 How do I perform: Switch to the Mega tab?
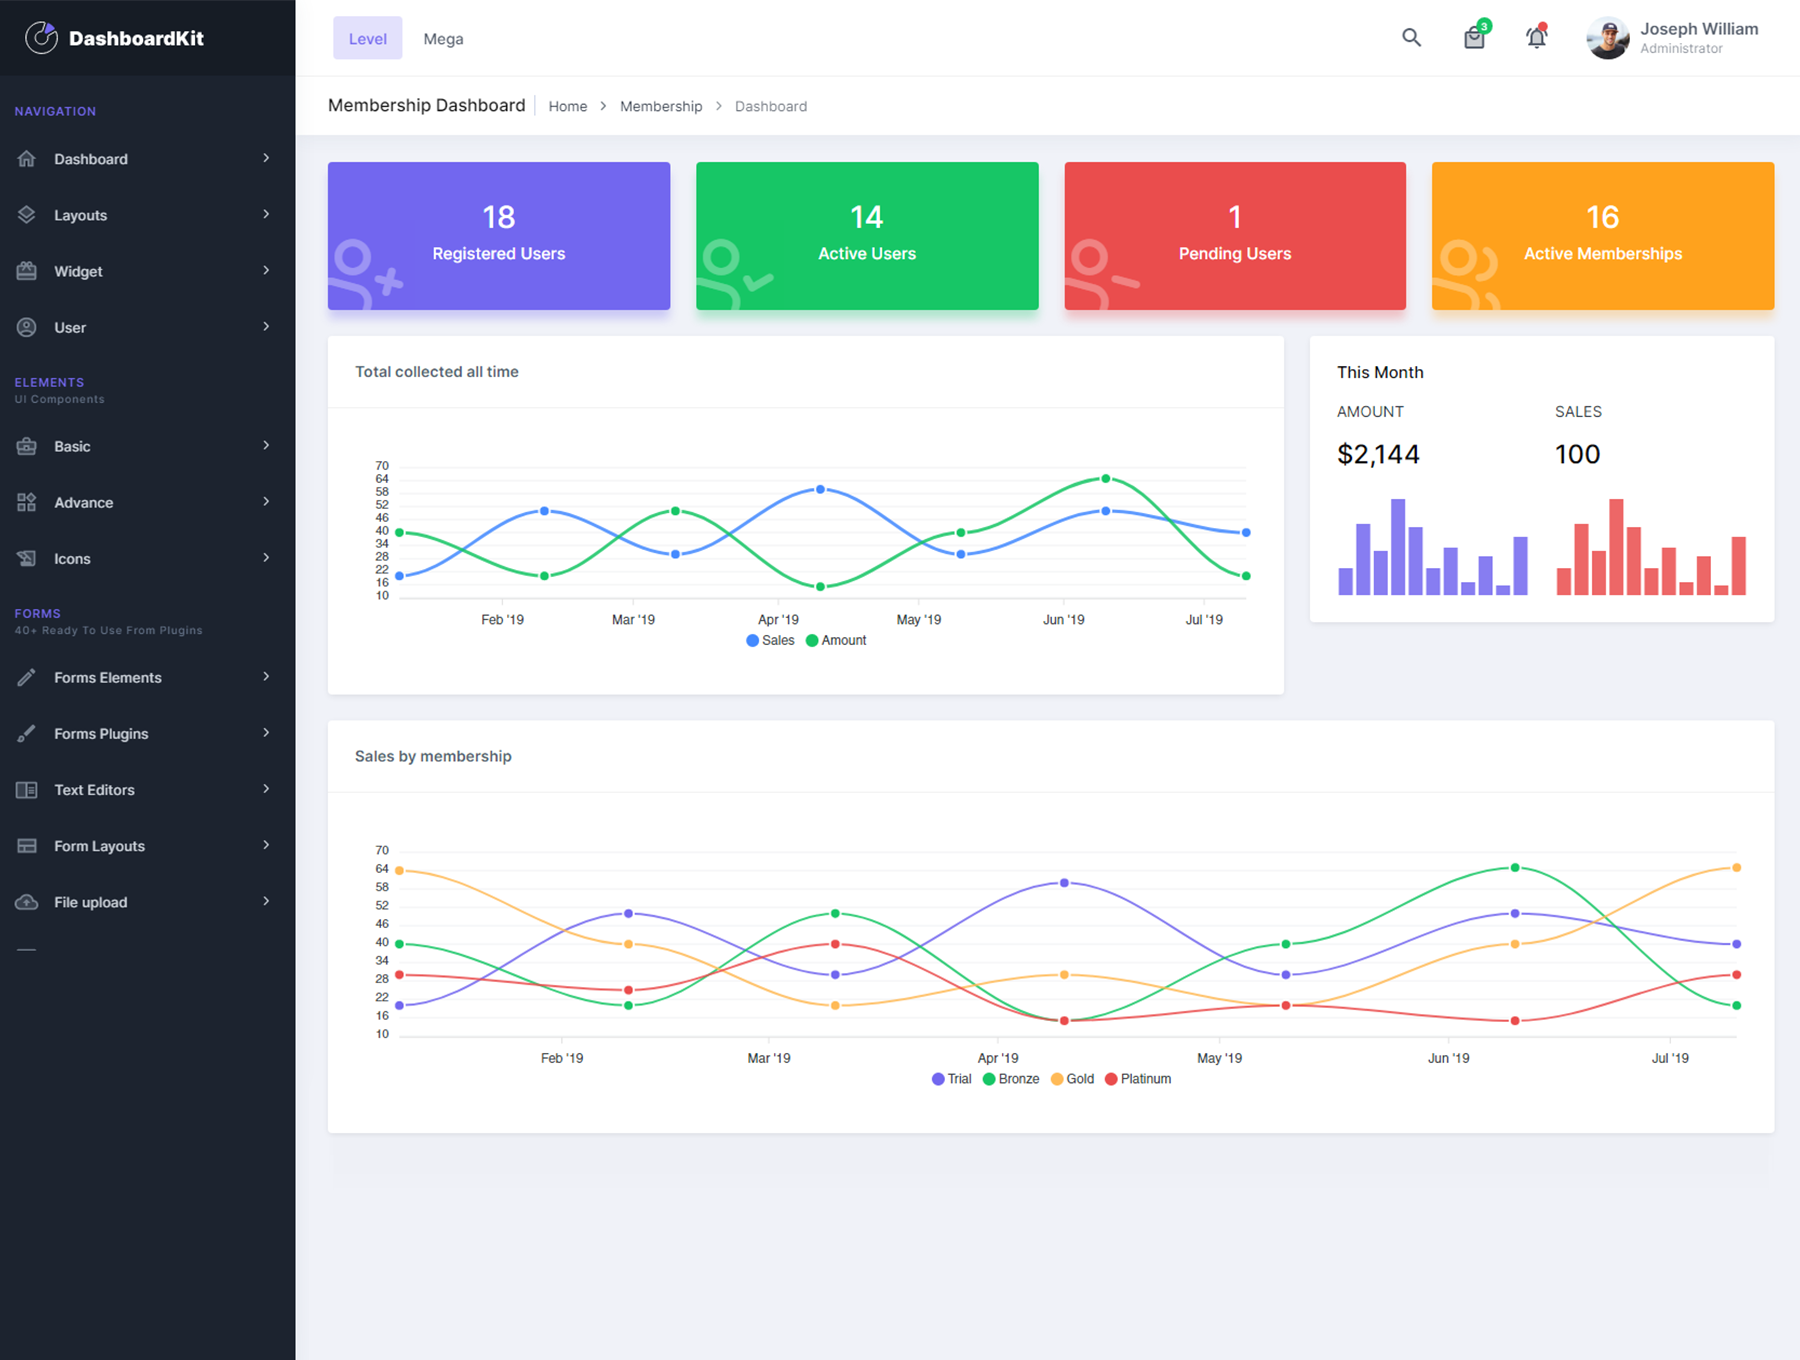click(x=442, y=38)
